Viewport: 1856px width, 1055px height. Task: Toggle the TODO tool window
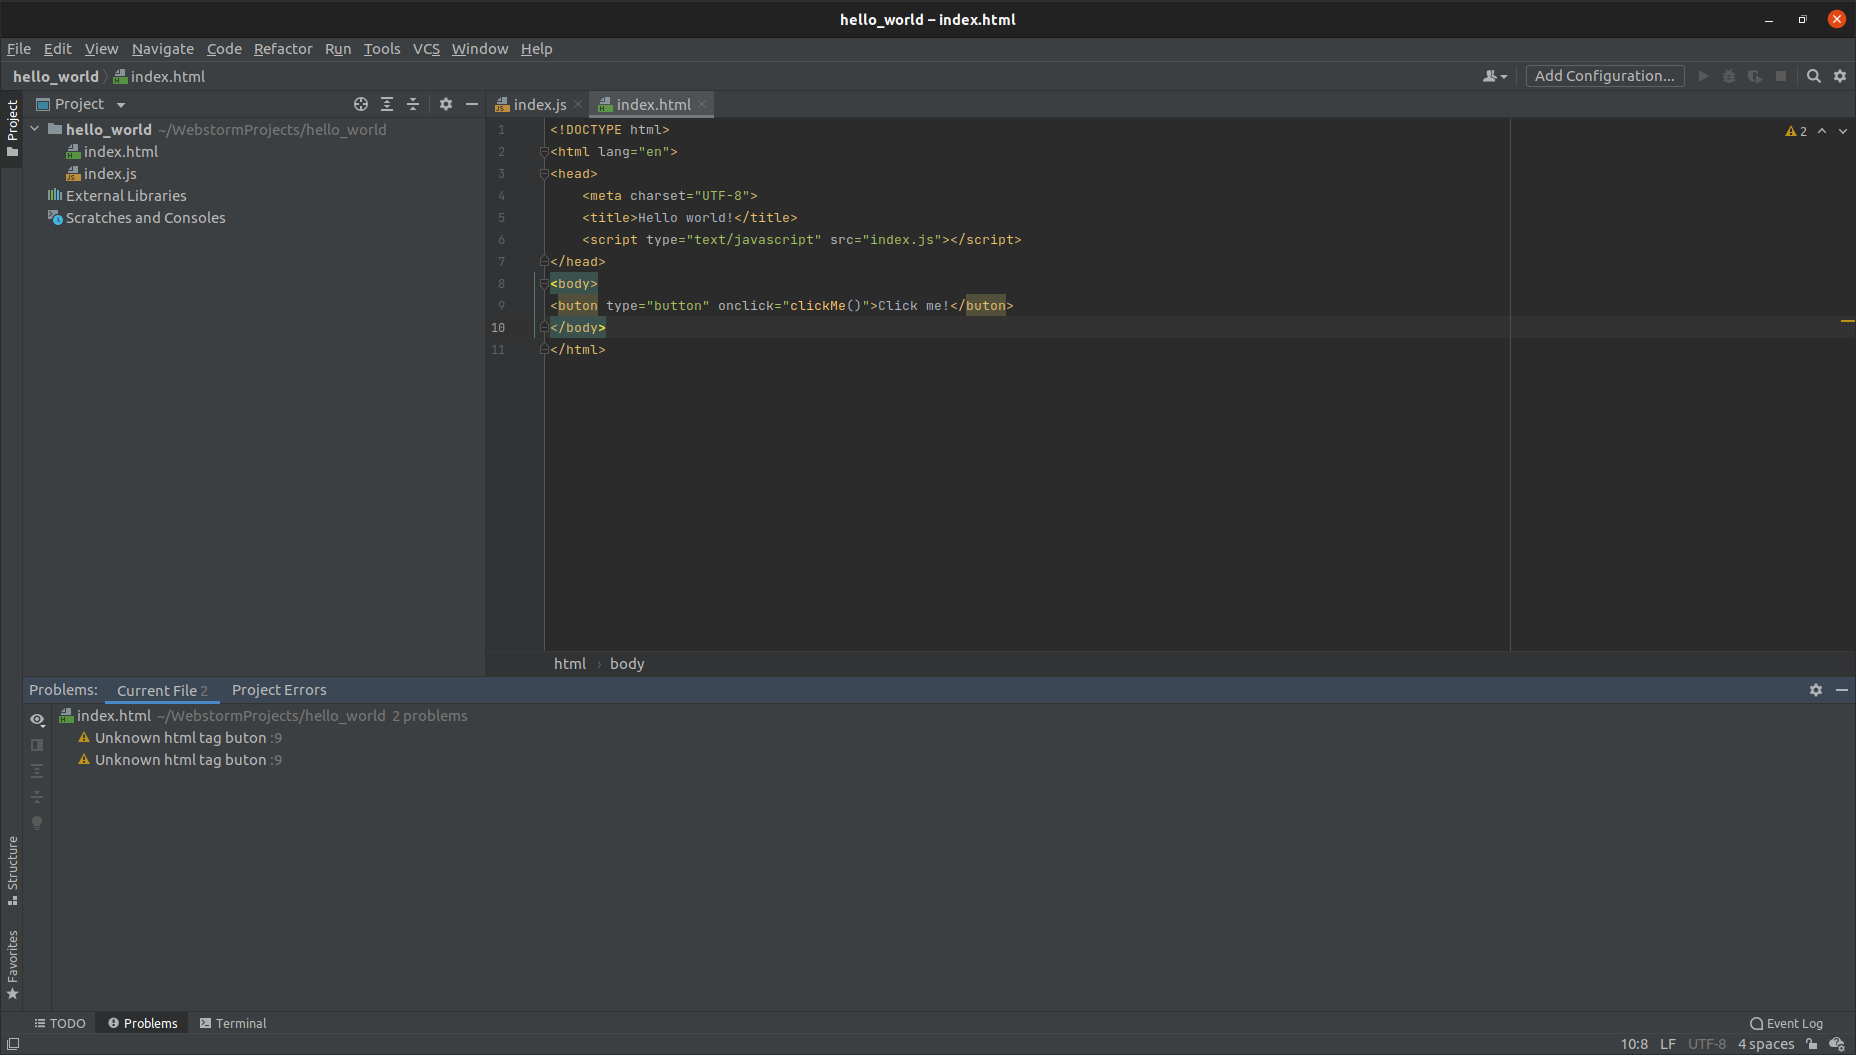[60, 1023]
